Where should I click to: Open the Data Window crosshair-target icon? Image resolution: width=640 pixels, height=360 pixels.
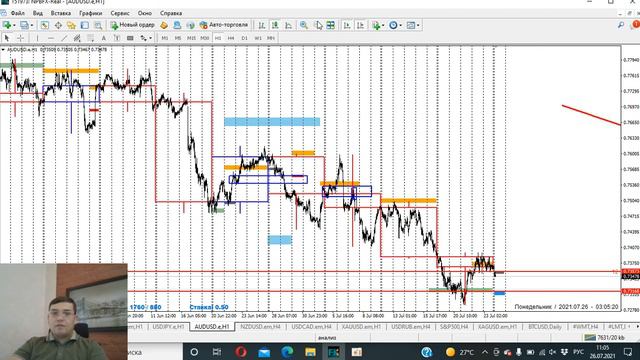[x=58, y=25]
